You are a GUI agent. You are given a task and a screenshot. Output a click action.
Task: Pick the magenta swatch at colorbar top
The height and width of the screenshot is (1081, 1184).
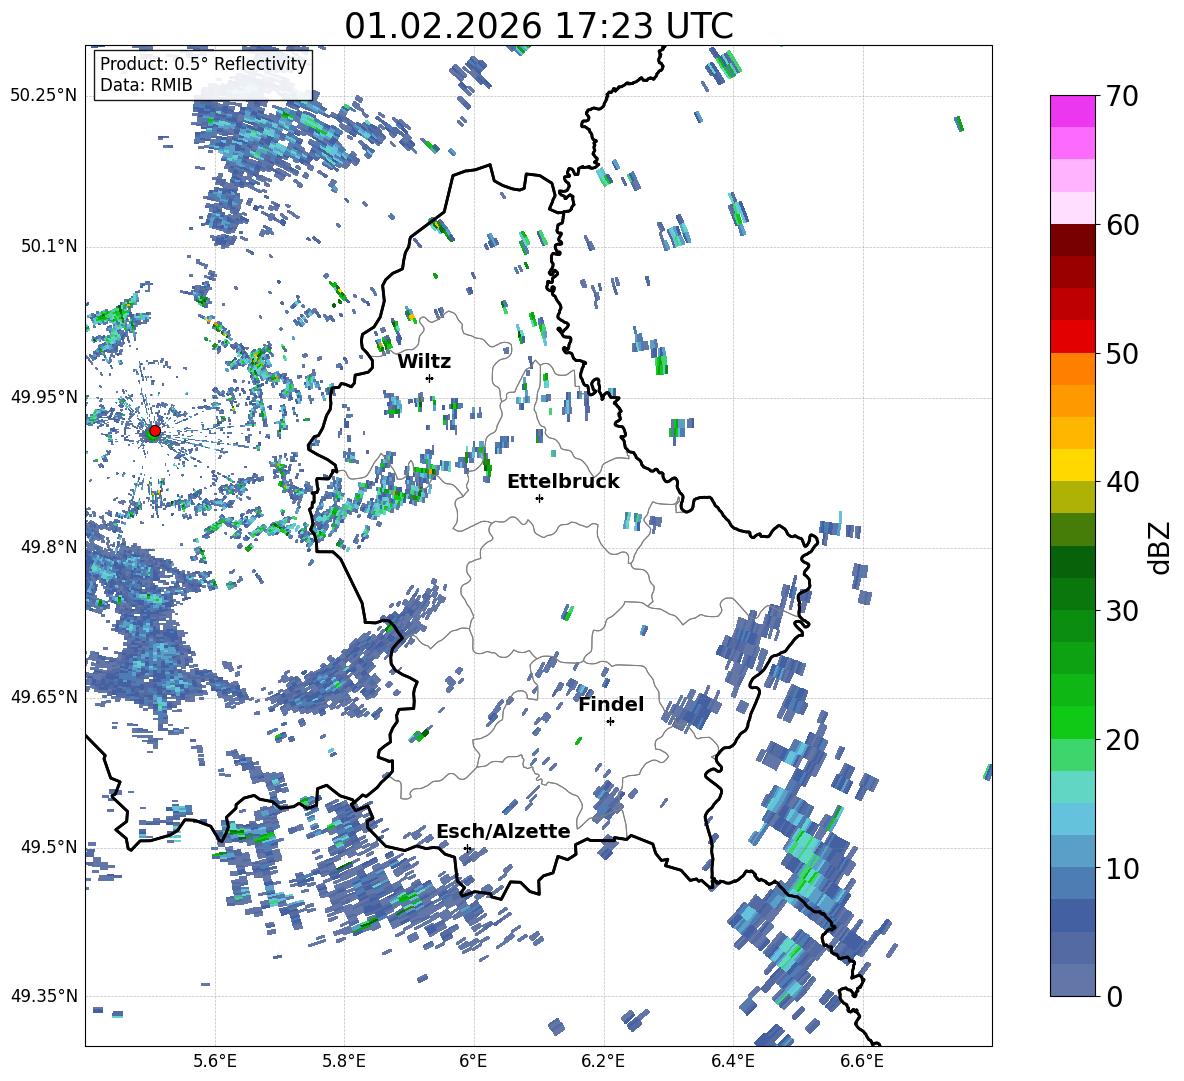click(1072, 111)
